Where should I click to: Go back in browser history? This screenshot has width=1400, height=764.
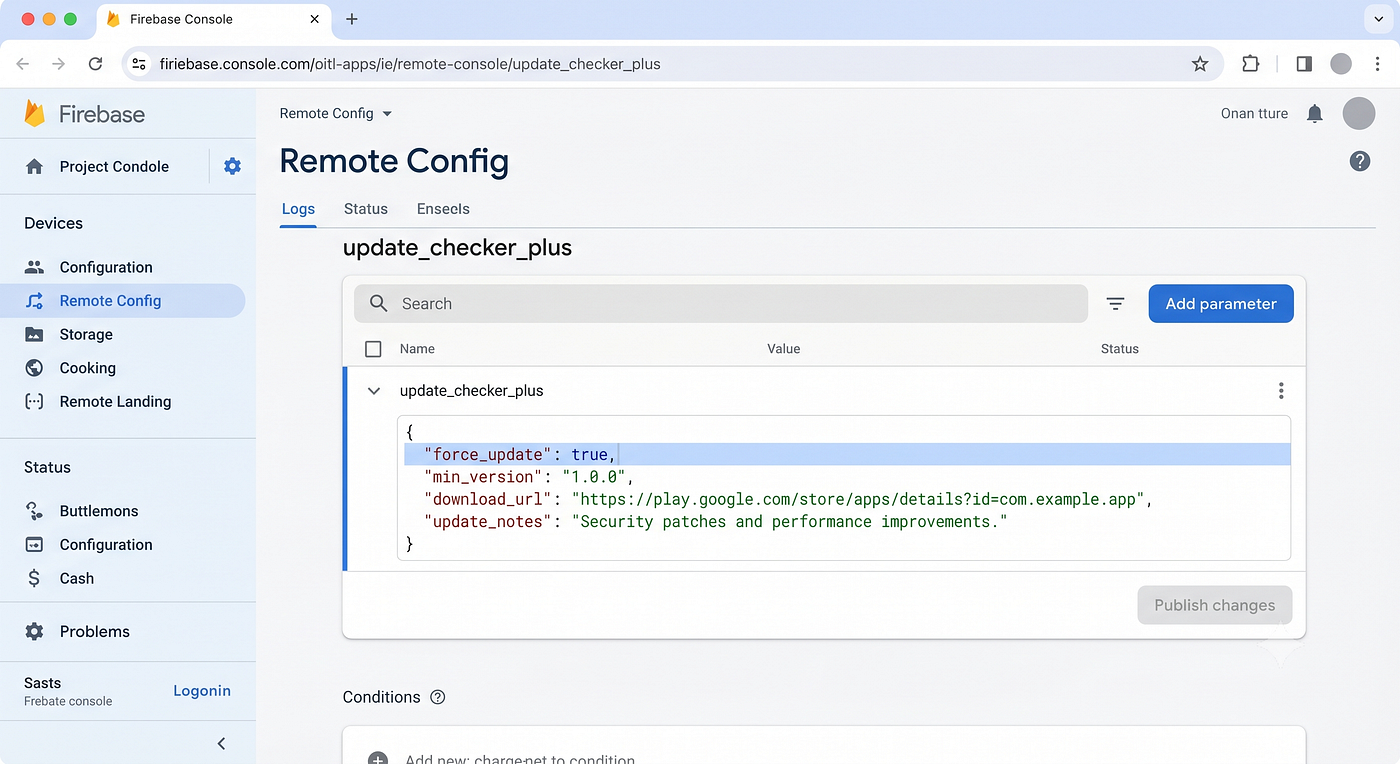click(x=23, y=64)
